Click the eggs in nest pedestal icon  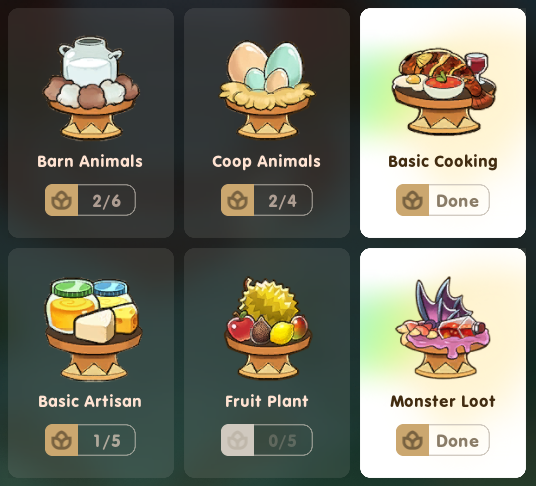(x=267, y=89)
